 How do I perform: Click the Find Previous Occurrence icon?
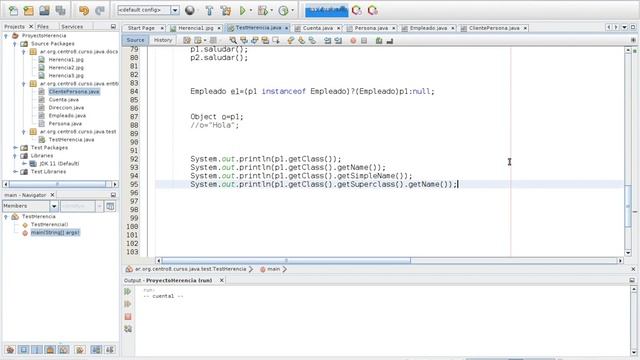(244, 40)
